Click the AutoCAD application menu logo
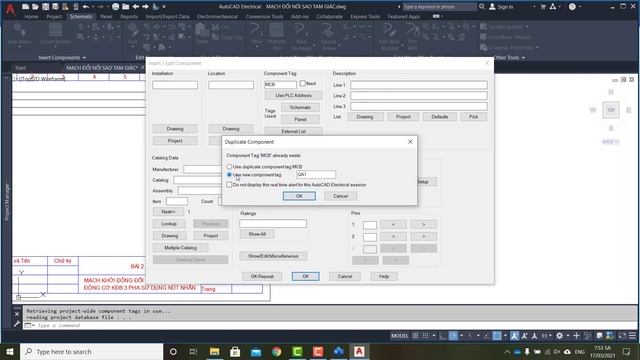This screenshot has height=360, width=640. [10, 9]
